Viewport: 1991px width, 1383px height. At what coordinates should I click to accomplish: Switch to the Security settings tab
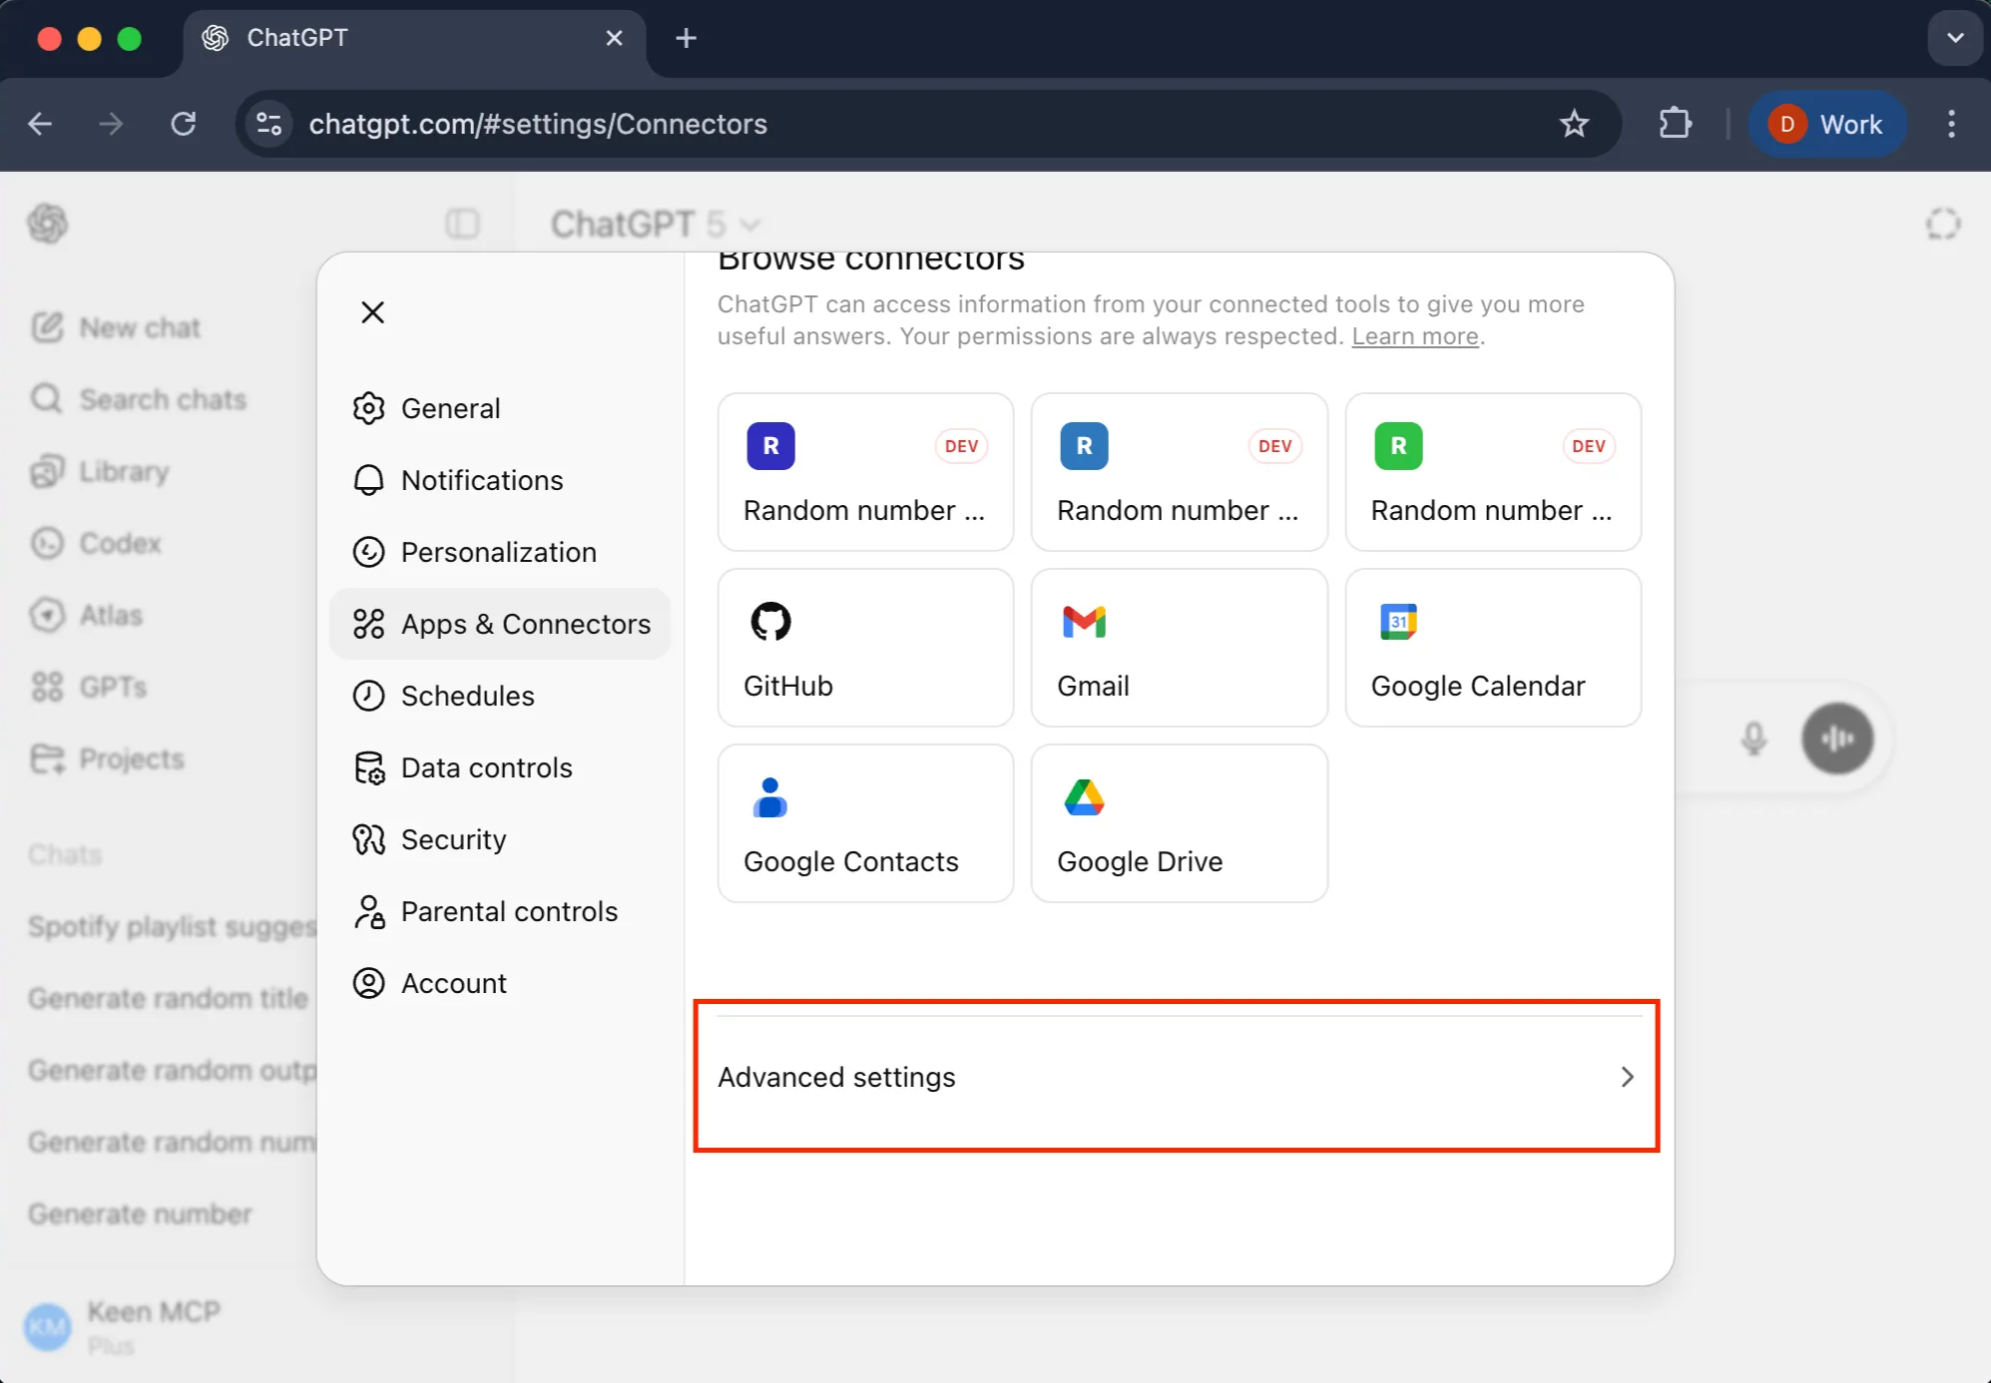453,840
